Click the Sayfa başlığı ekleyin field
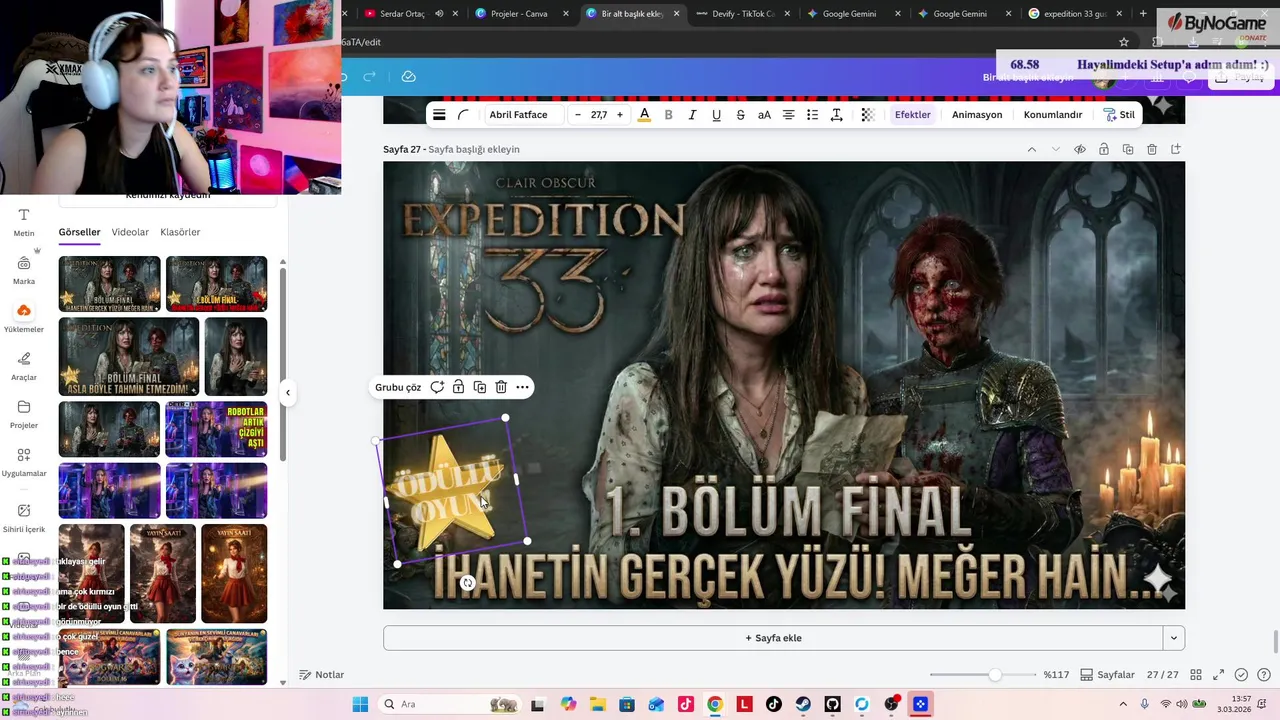The width and height of the screenshot is (1280, 720). coord(474,149)
